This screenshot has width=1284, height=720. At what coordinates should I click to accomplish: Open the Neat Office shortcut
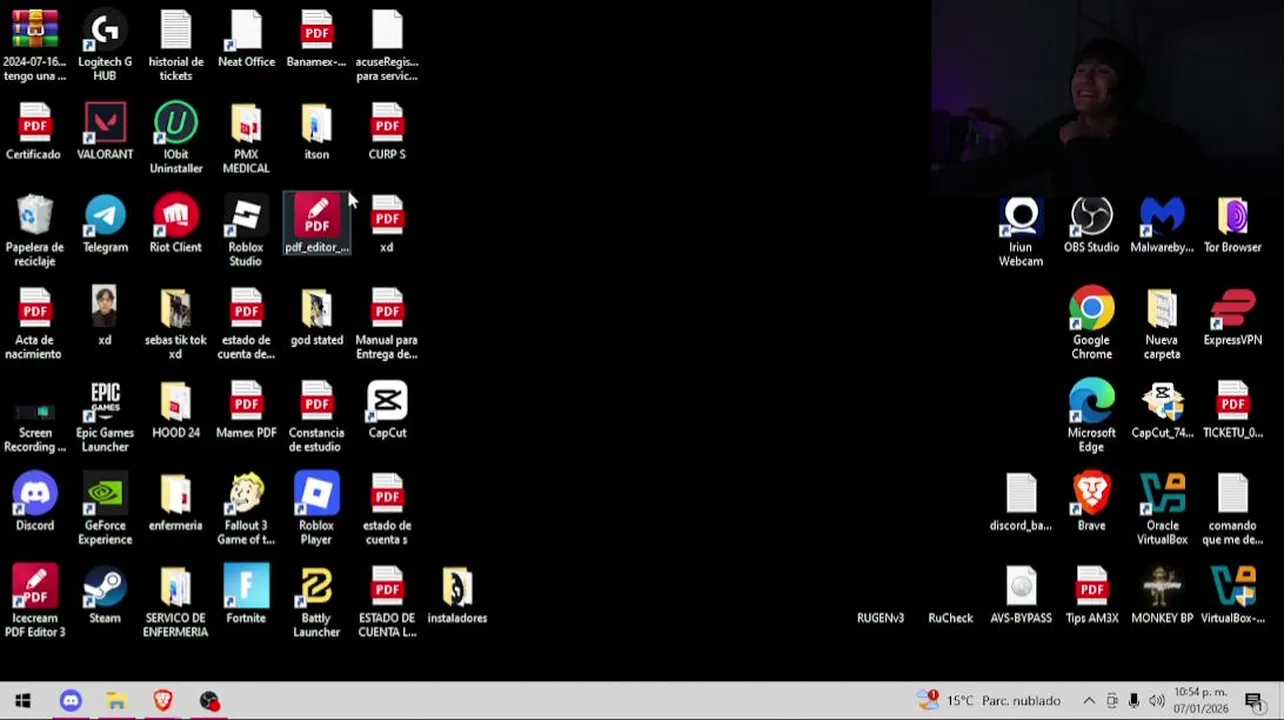(x=246, y=39)
